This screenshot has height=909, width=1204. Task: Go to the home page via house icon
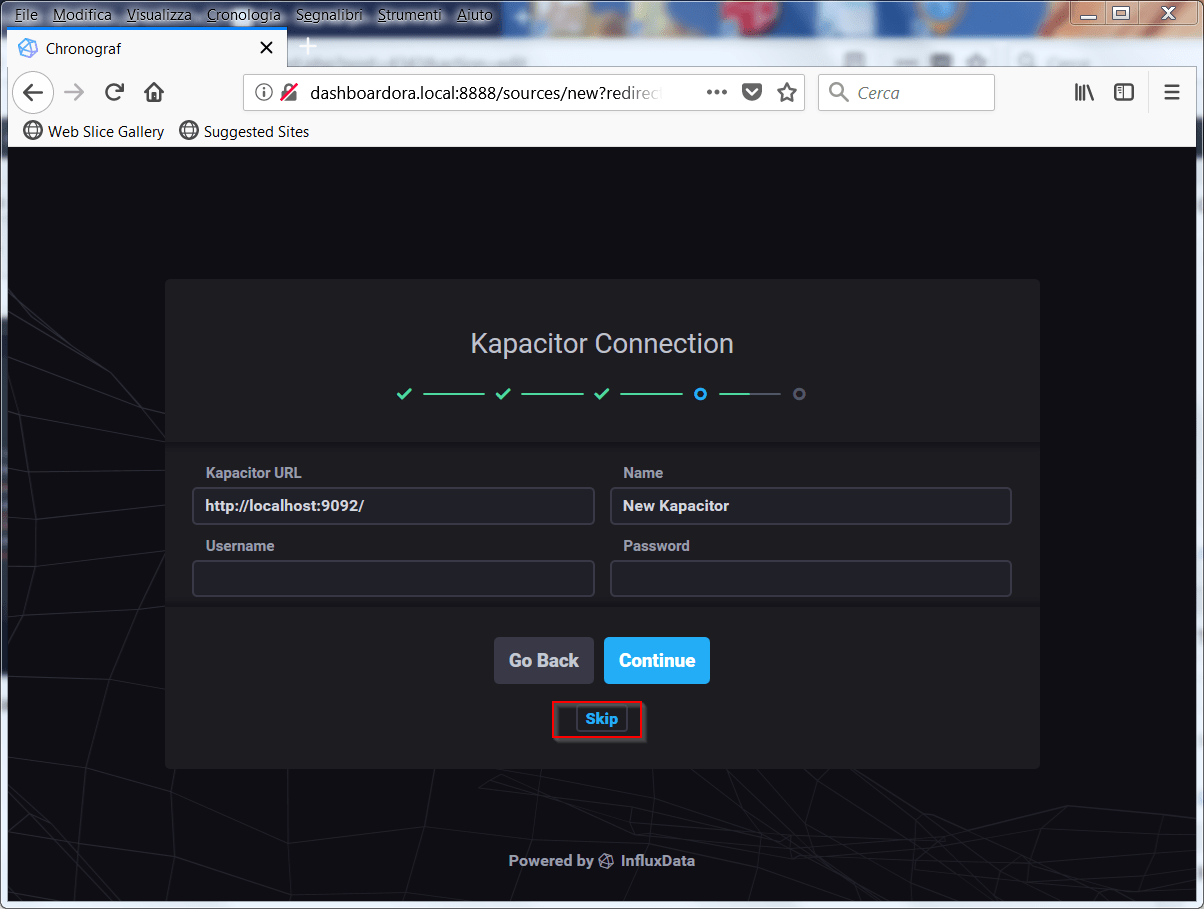[x=154, y=93]
